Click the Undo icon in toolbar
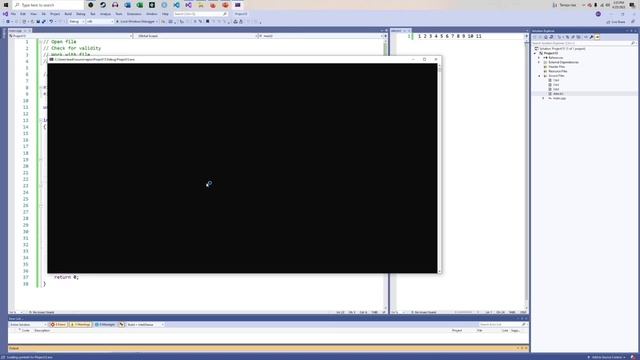The image size is (640, 360). (51, 22)
